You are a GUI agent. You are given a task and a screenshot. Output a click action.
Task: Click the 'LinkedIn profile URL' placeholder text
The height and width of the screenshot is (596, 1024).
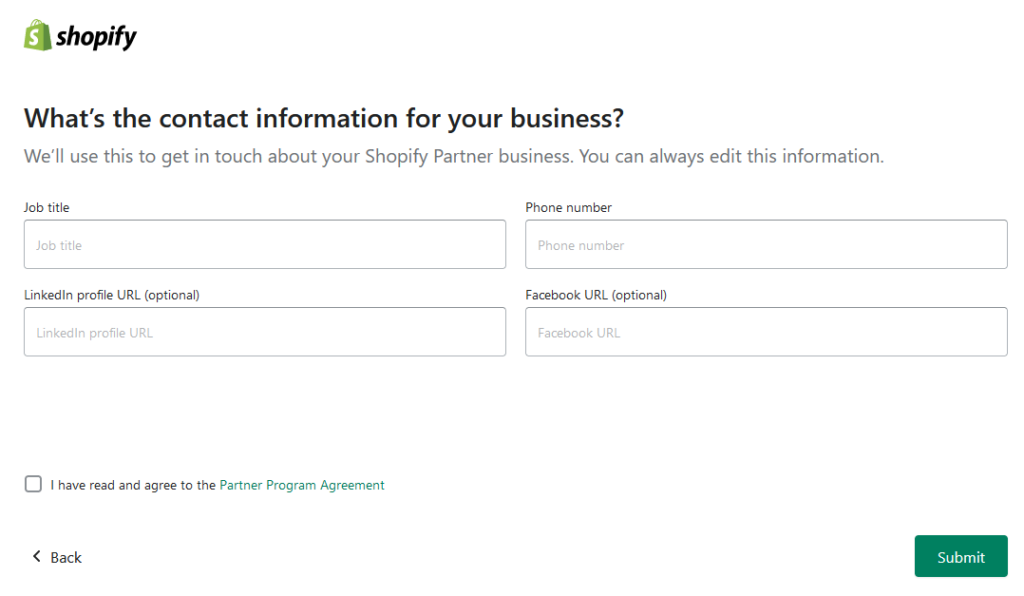(x=95, y=333)
